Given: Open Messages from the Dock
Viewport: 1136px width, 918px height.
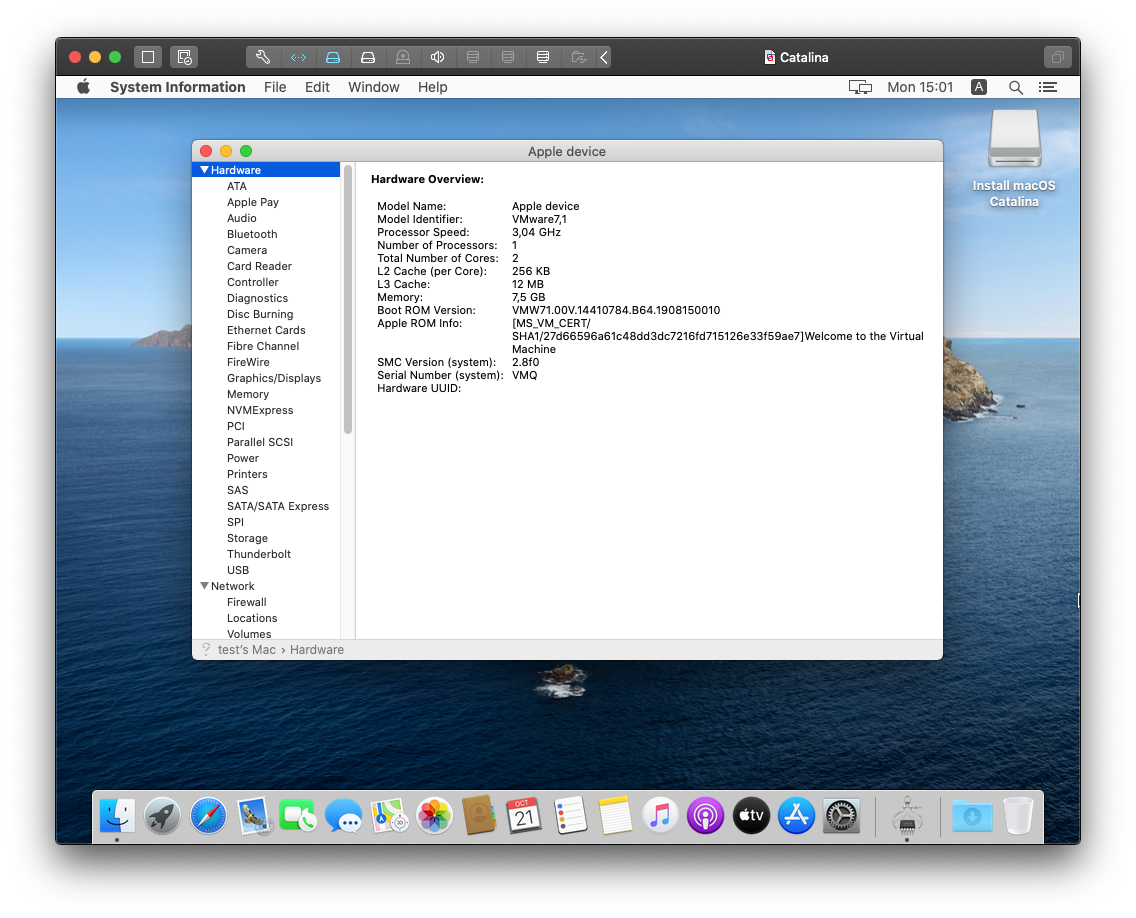Looking at the screenshot, I should pyautogui.click(x=343, y=817).
